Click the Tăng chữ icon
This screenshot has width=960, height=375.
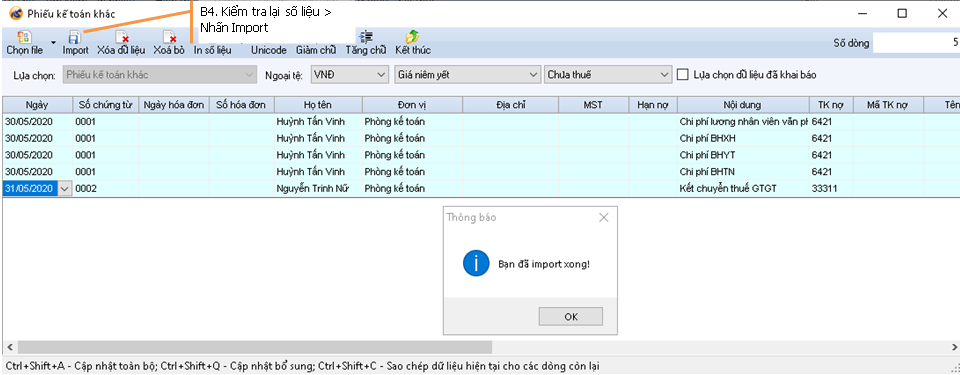[366, 37]
